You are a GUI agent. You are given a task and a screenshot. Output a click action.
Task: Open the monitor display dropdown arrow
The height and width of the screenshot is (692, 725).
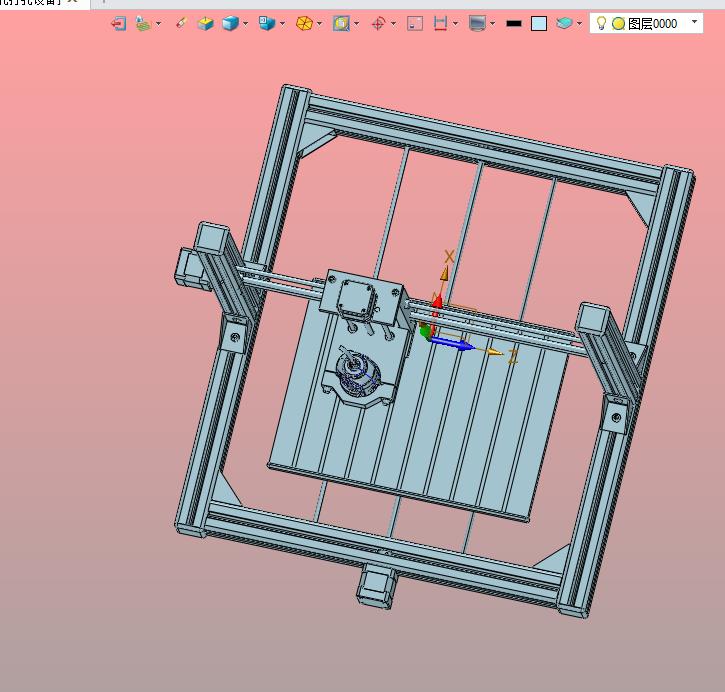coord(492,24)
